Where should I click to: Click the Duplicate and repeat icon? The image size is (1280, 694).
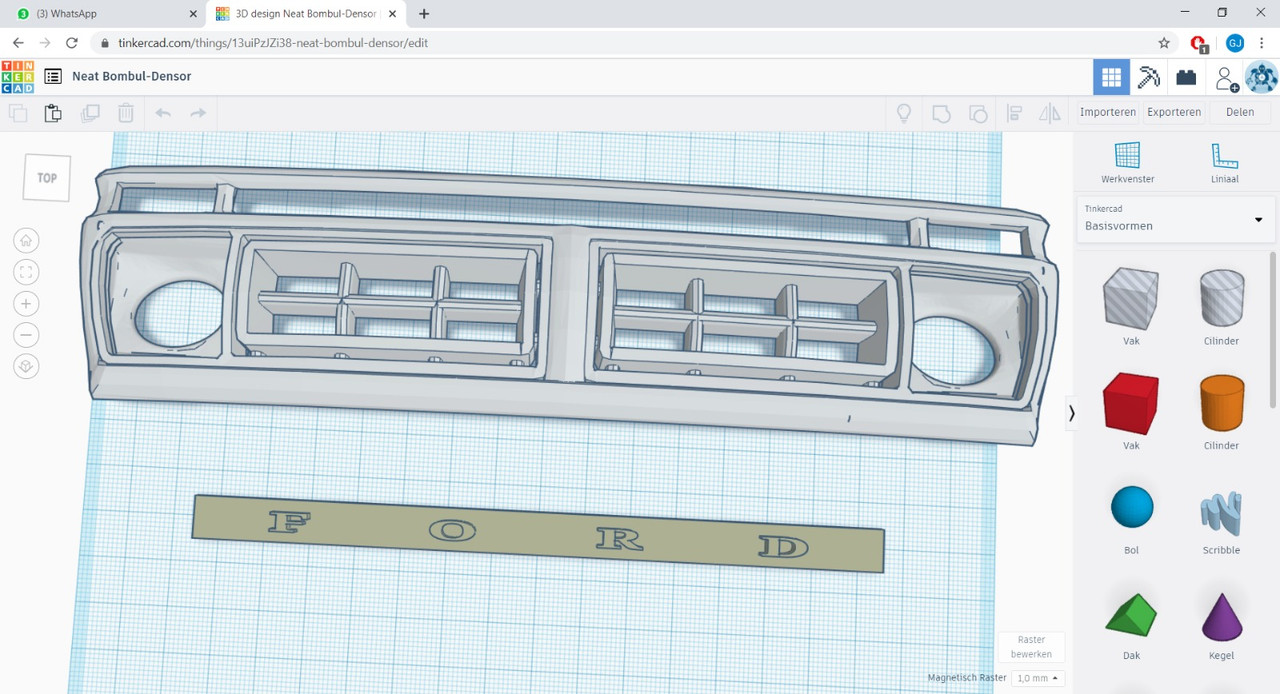pos(90,113)
